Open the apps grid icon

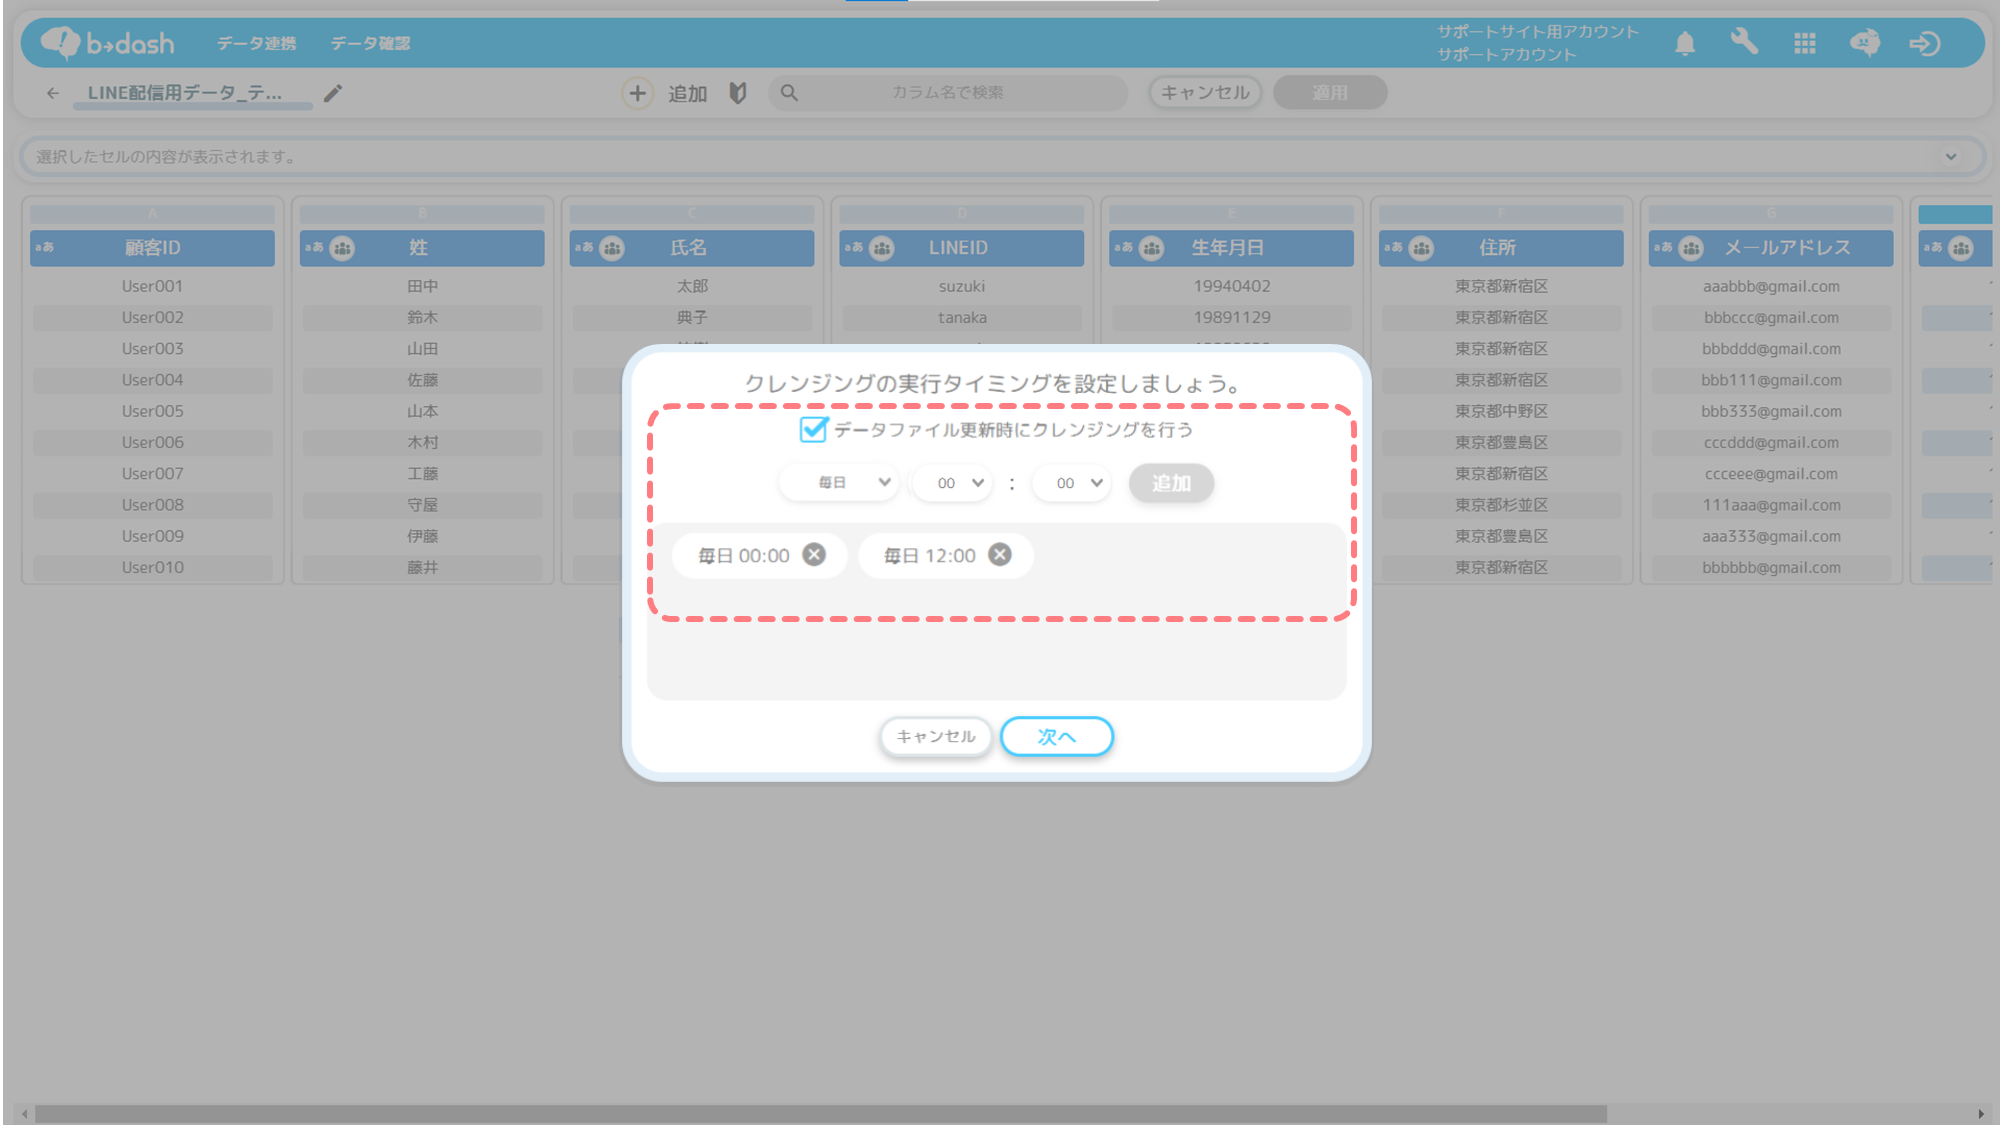(x=1804, y=43)
